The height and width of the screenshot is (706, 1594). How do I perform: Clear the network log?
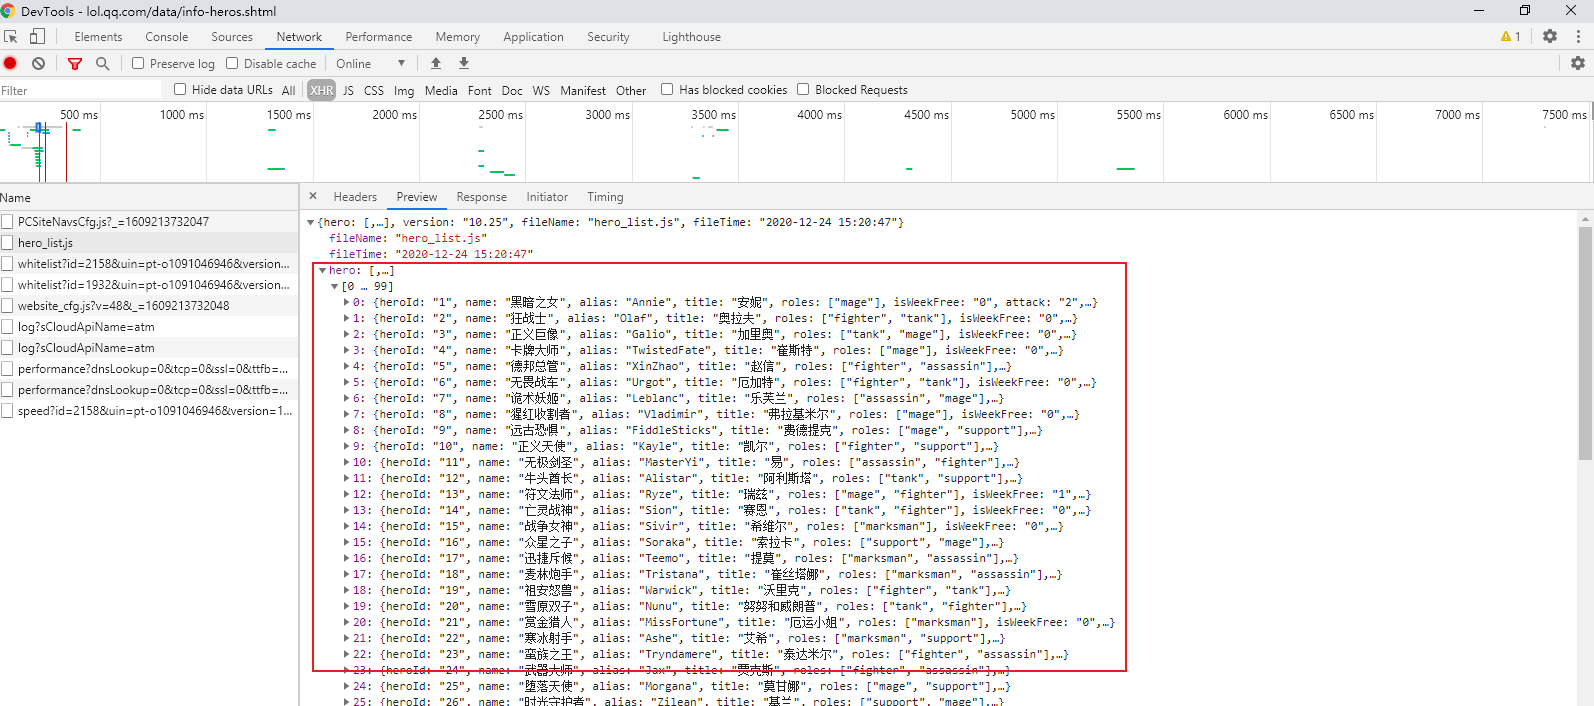38,63
